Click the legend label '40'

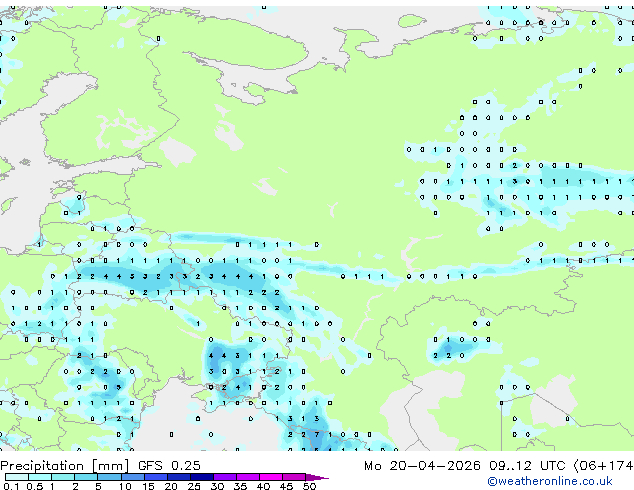click(x=263, y=486)
